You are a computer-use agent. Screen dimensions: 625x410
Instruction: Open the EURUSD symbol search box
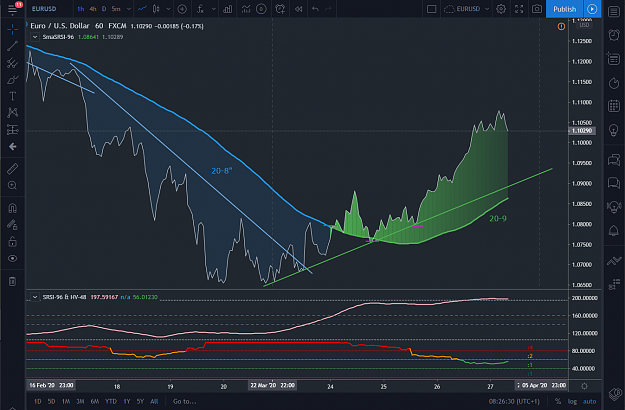(x=44, y=9)
